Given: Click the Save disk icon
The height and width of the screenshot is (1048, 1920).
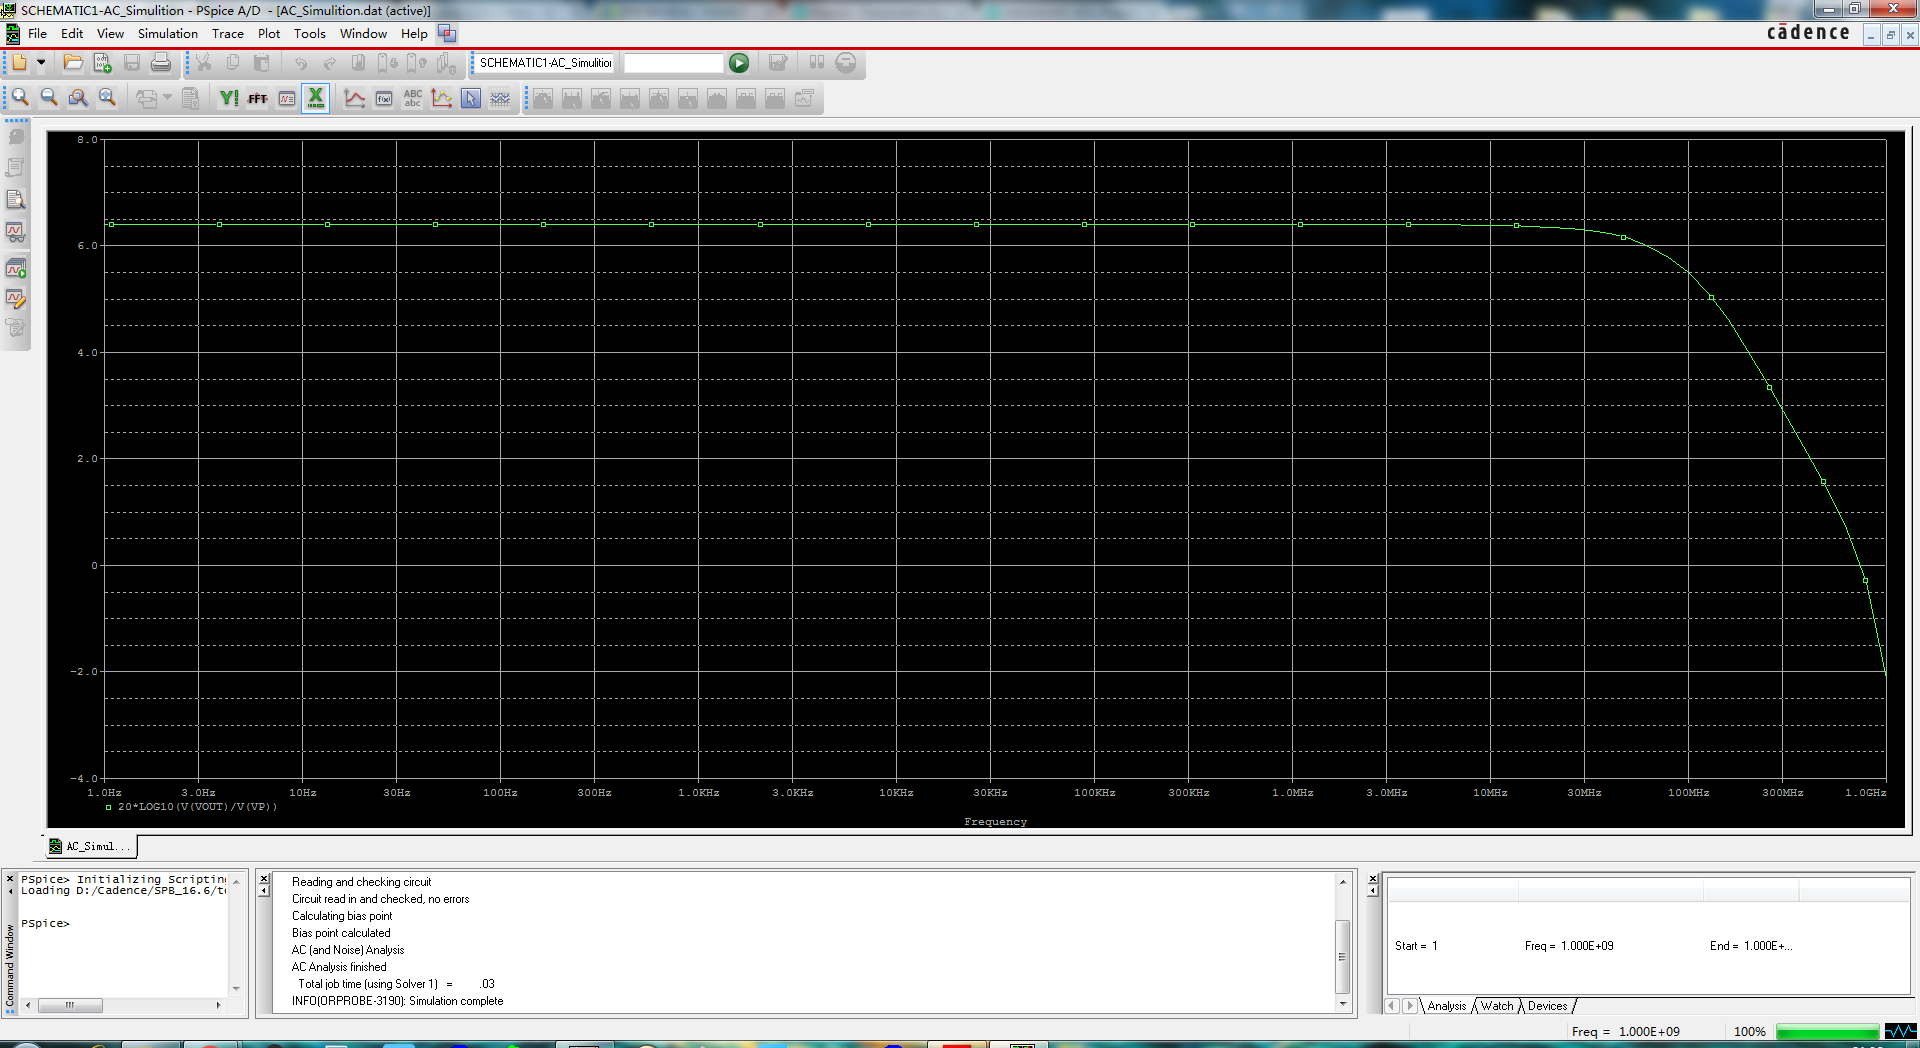Looking at the screenshot, I should tap(131, 62).
